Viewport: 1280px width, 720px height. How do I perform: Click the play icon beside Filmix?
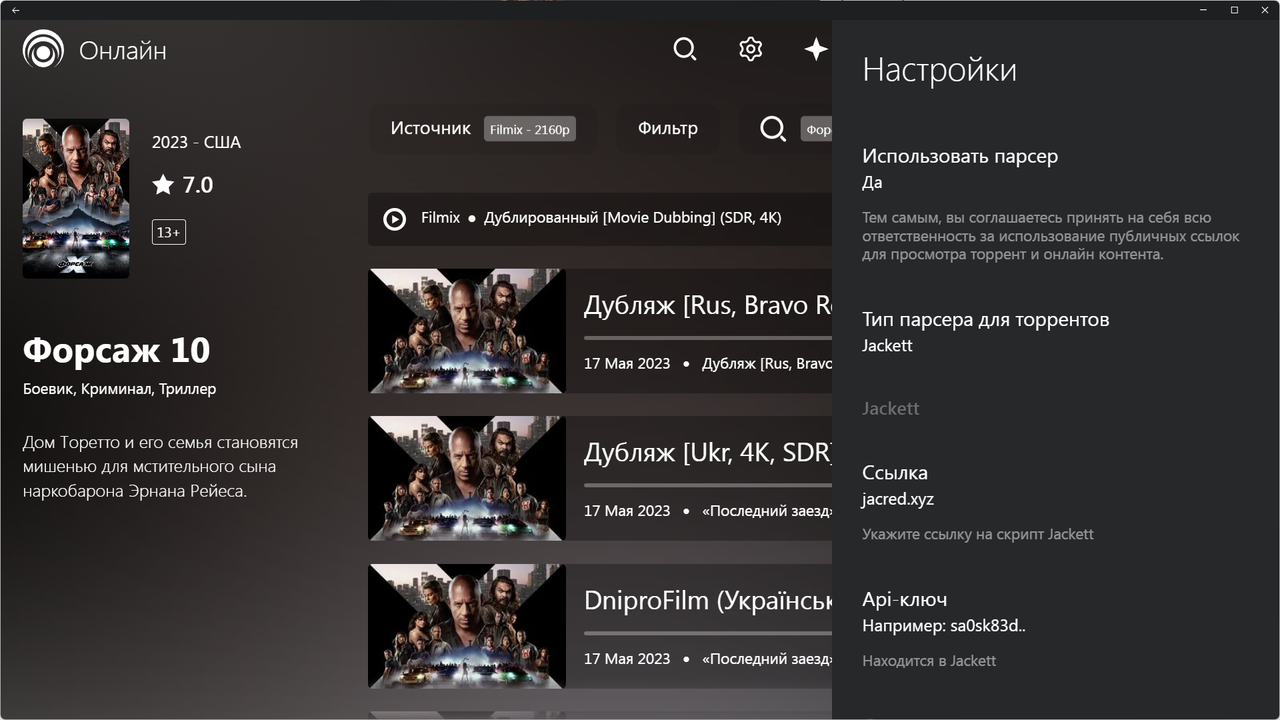coord(395,218)
